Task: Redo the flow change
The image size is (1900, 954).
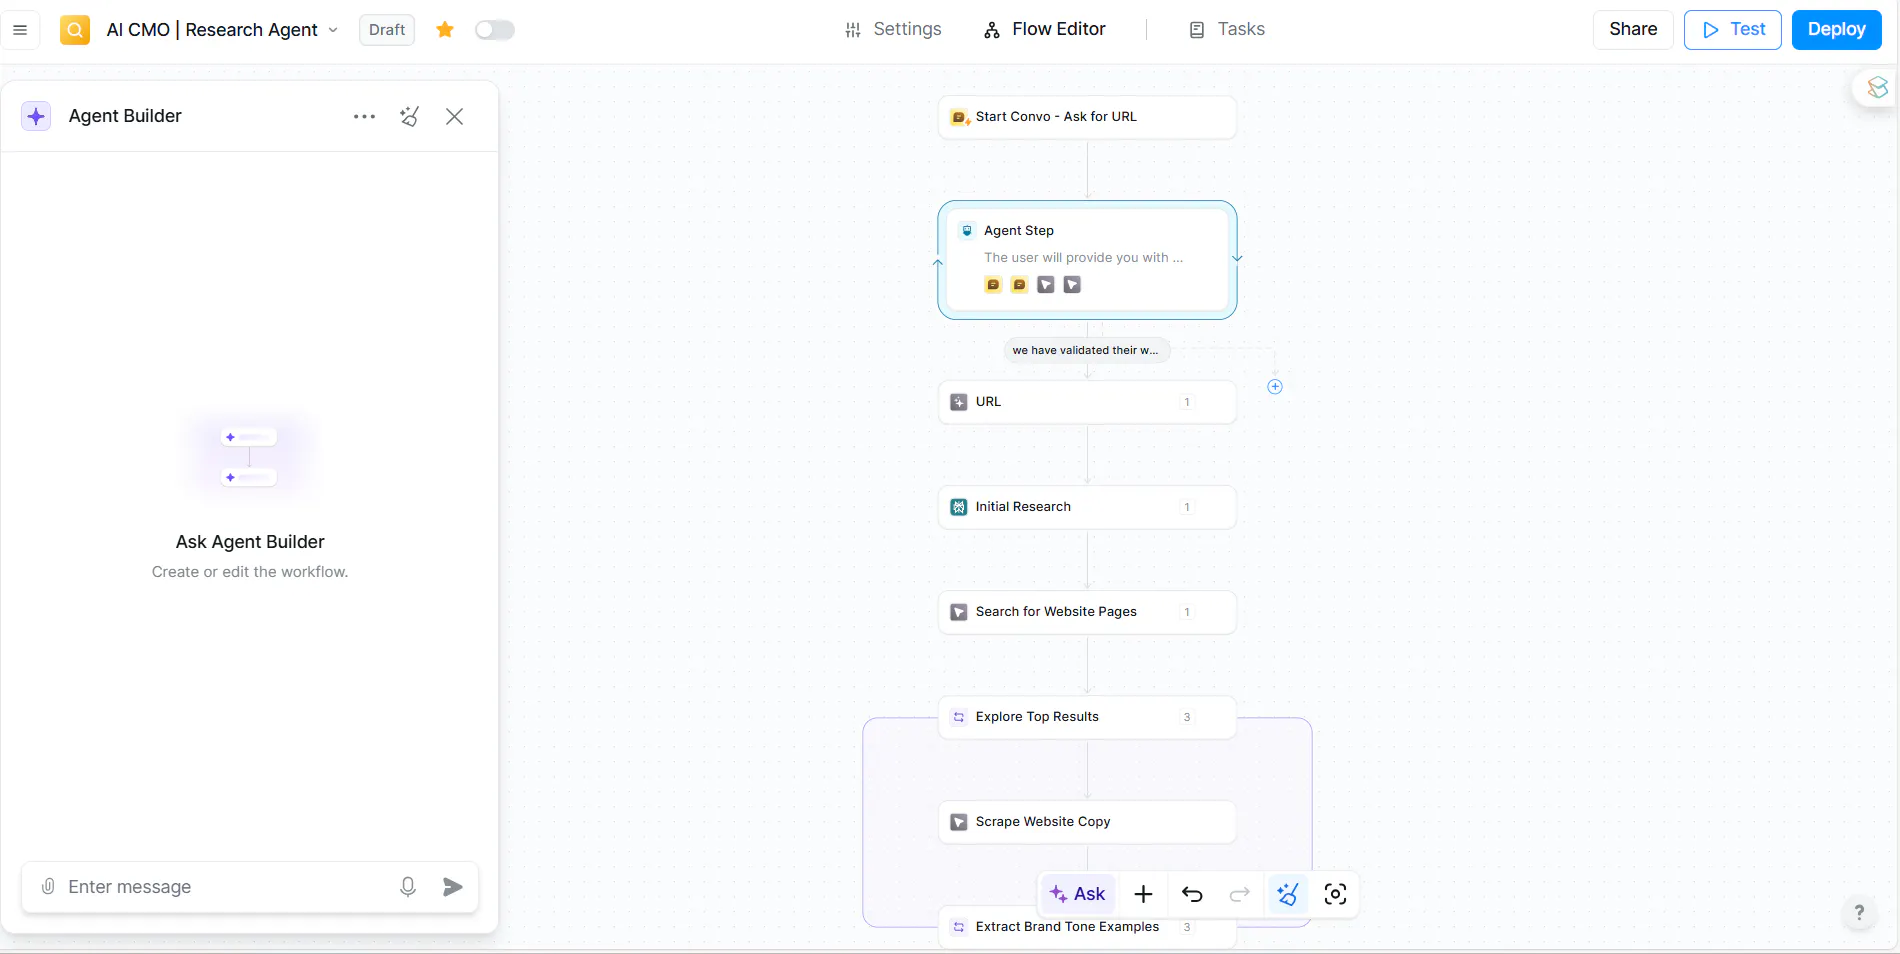Action: [x=1240, y=894]
